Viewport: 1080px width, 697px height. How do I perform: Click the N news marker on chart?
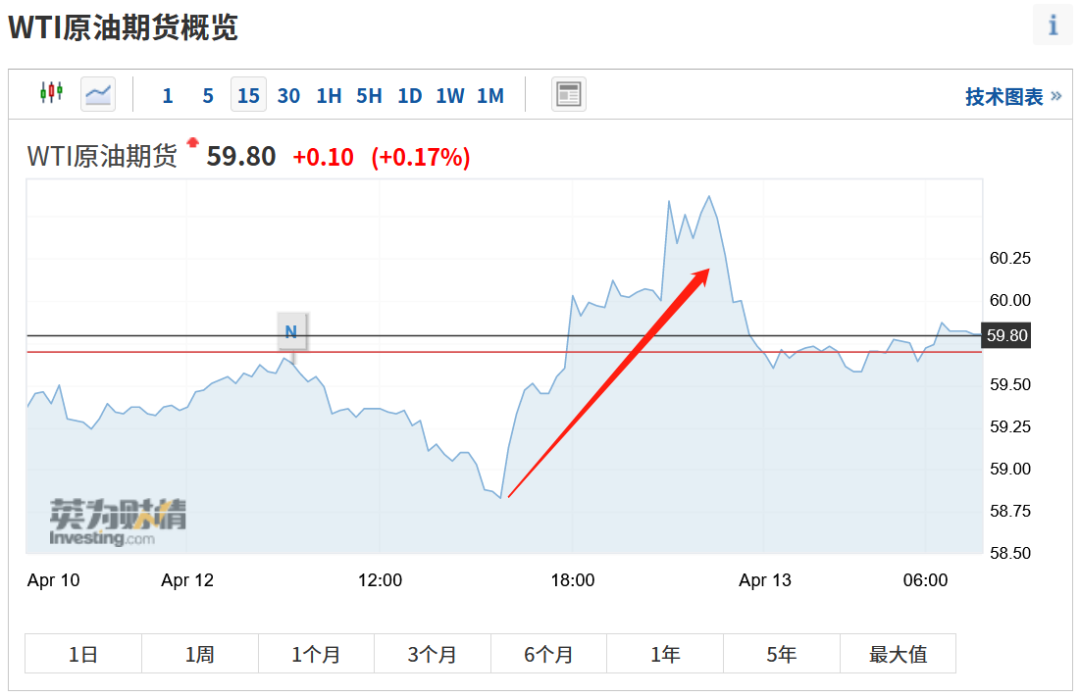tap(291, 332)
